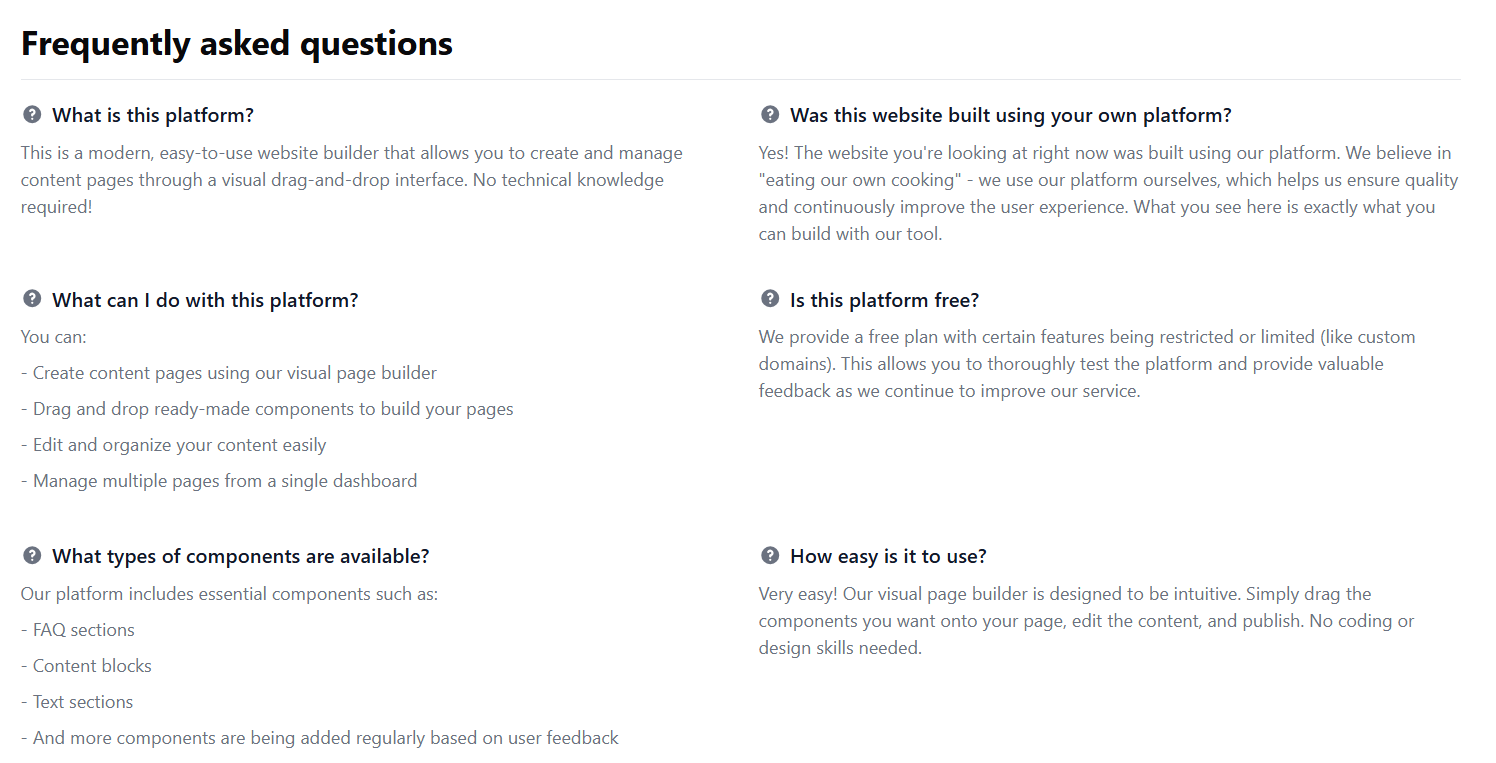
Task: Click the "FAQ sections" list item
Action: tap(78, 630)
